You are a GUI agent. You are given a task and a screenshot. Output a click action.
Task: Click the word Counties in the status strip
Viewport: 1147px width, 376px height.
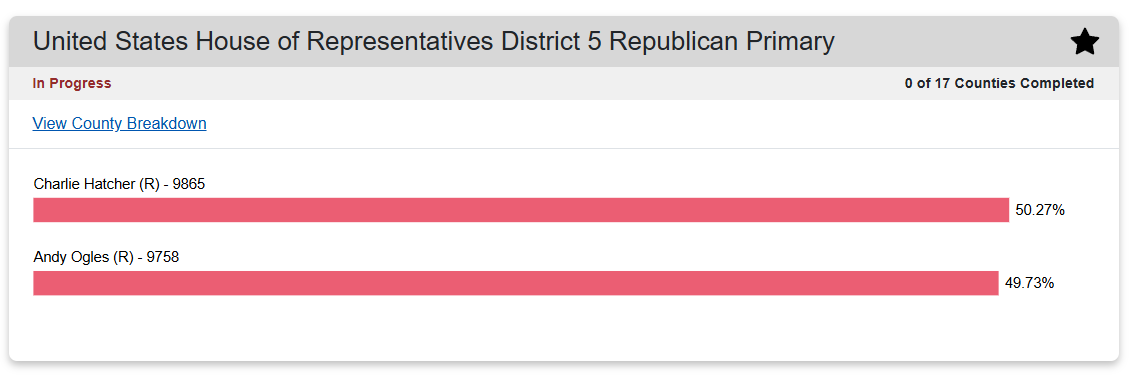click(x=985, y=83)
